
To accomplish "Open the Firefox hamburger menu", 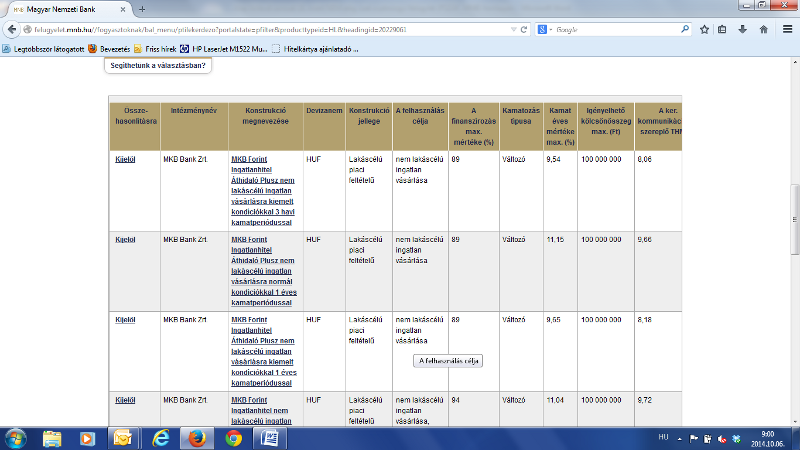I will [x=787, y=30].
